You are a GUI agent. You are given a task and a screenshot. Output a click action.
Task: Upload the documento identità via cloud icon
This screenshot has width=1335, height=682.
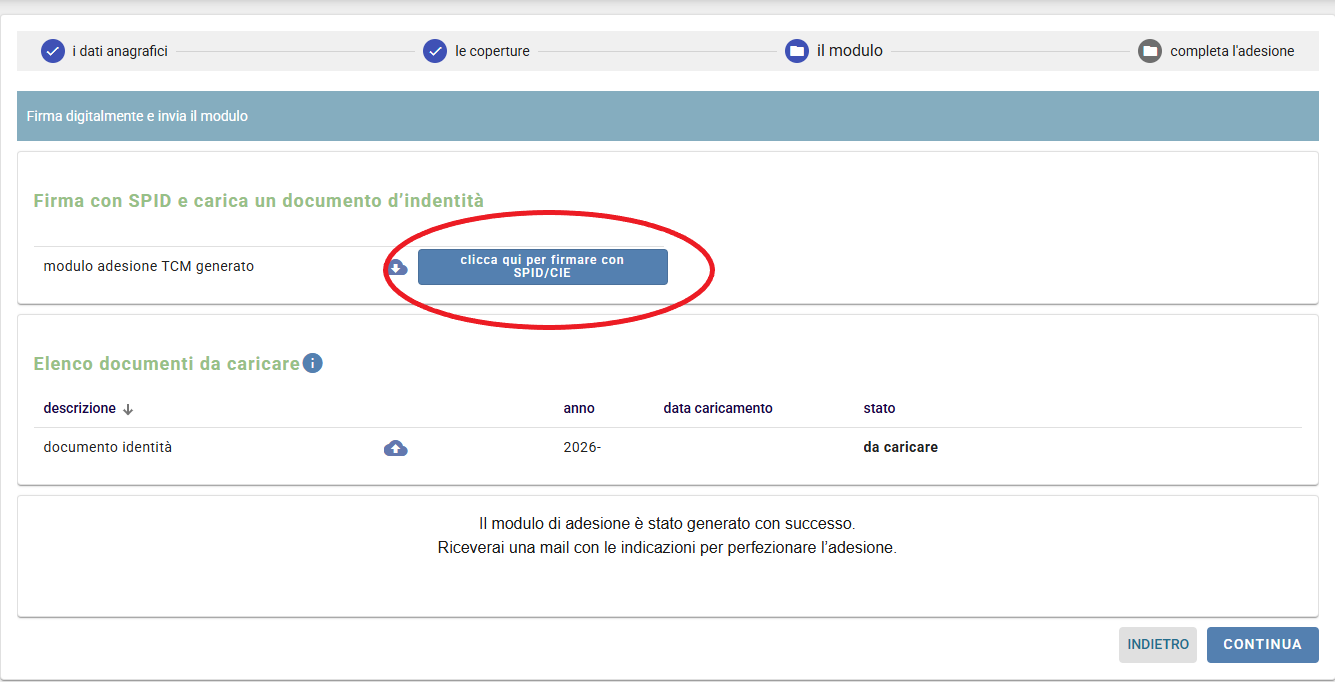396,448
